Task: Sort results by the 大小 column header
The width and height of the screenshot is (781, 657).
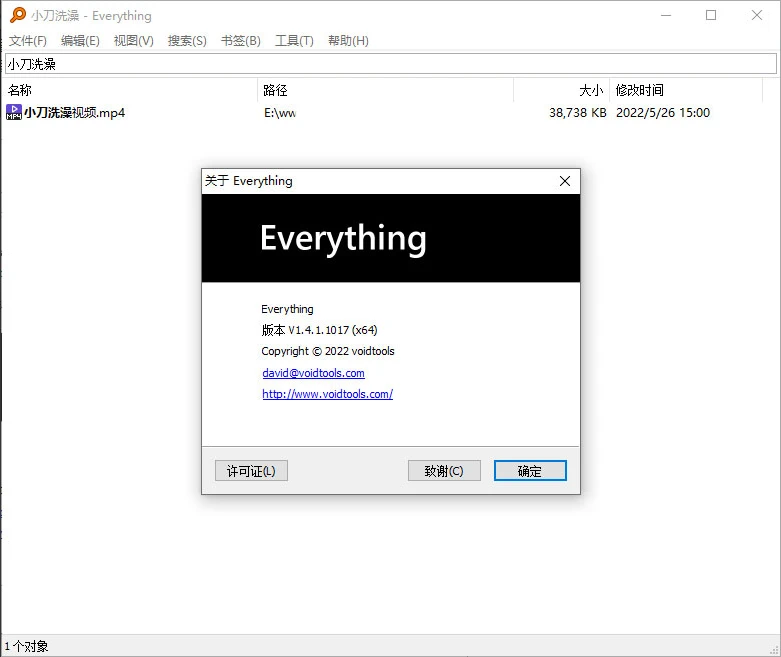Action: [561, 90]
